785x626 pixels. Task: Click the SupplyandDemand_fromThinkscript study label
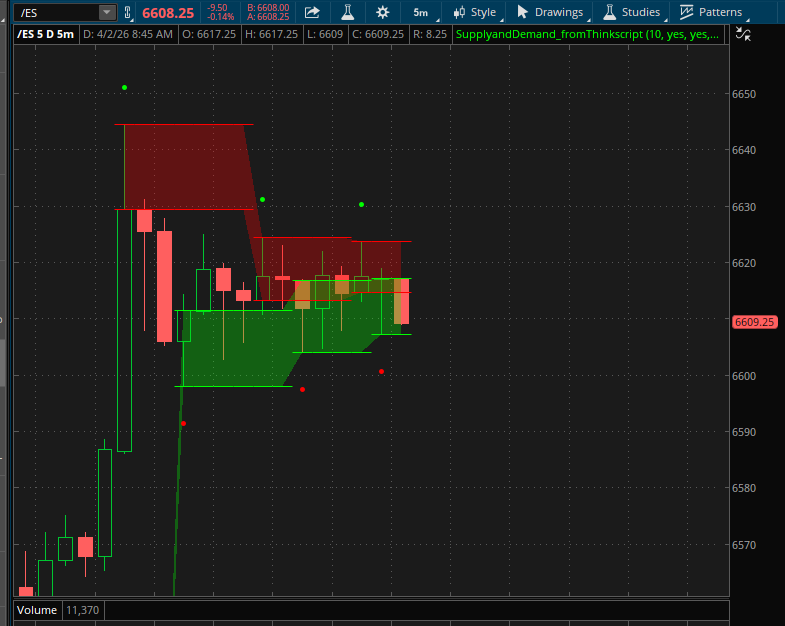coord(586,33)
